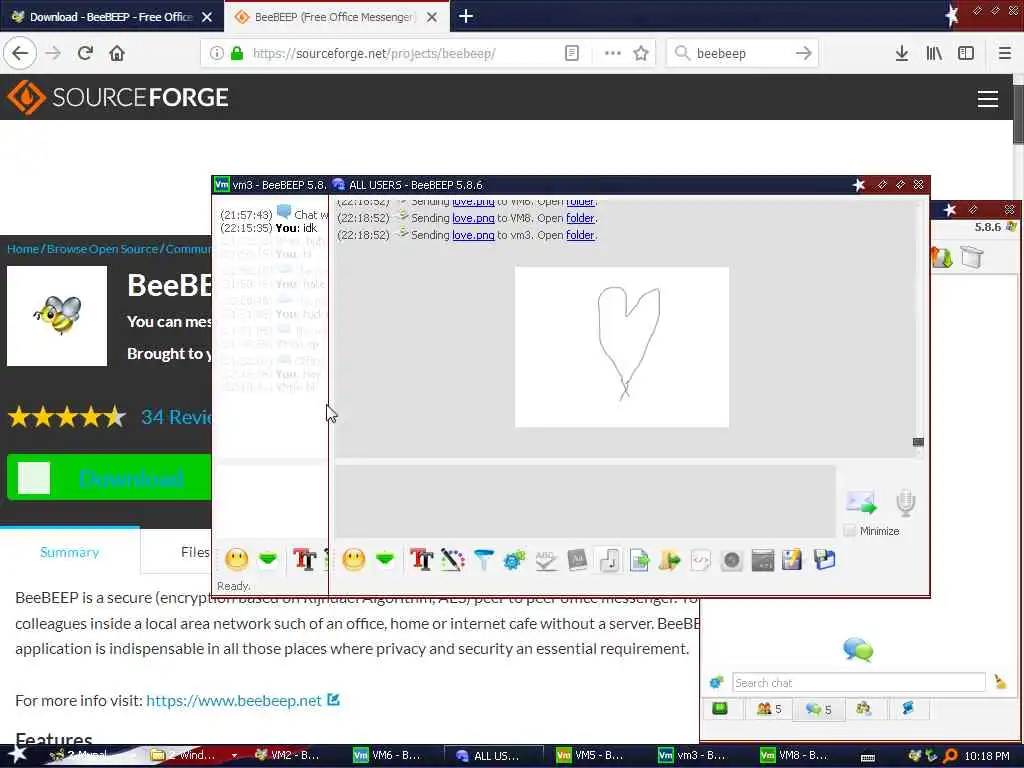Visit https://www.beebeep.net link
1024x768 pixels.
[234, 700]
